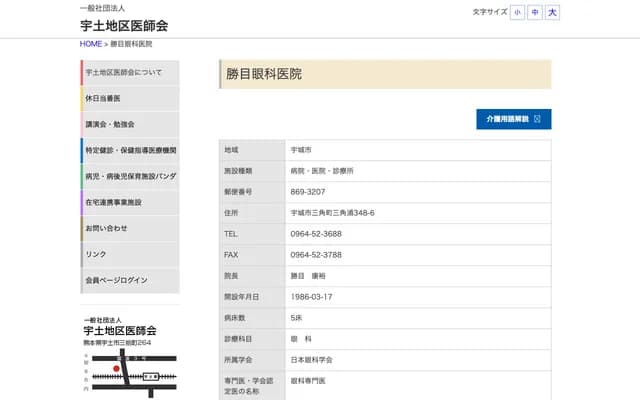This screenshot has width=640, height=400.
Task: Set font size to small (小)
Action: click(x=517, y=12)
